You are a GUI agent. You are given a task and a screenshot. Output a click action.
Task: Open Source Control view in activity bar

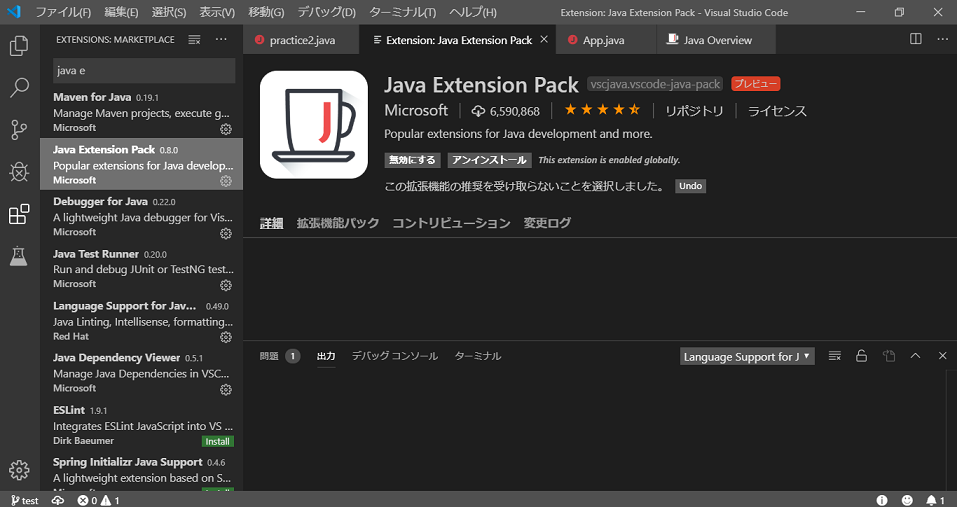pos(19,130)
